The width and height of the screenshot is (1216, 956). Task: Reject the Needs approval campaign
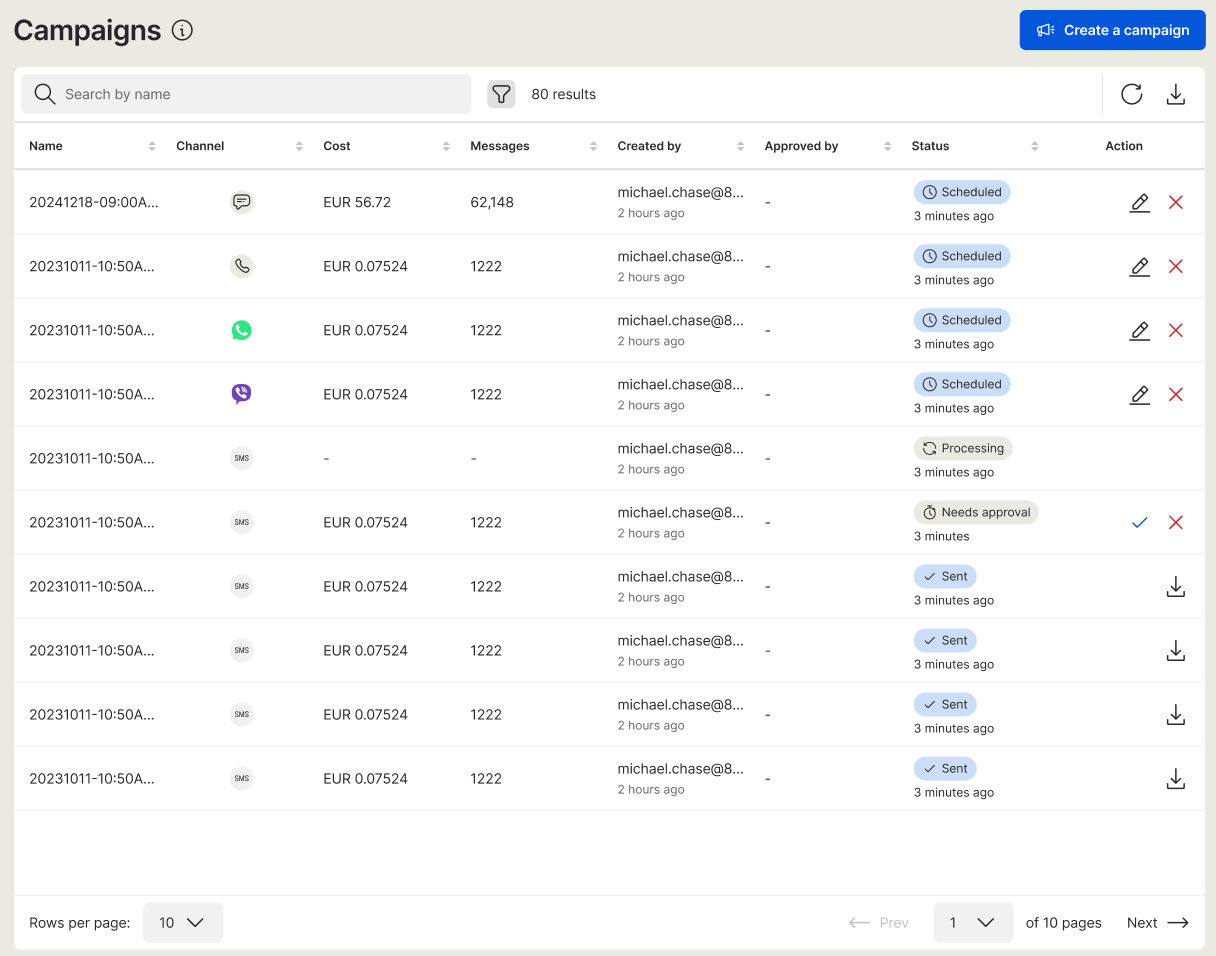coord(1176,523)
